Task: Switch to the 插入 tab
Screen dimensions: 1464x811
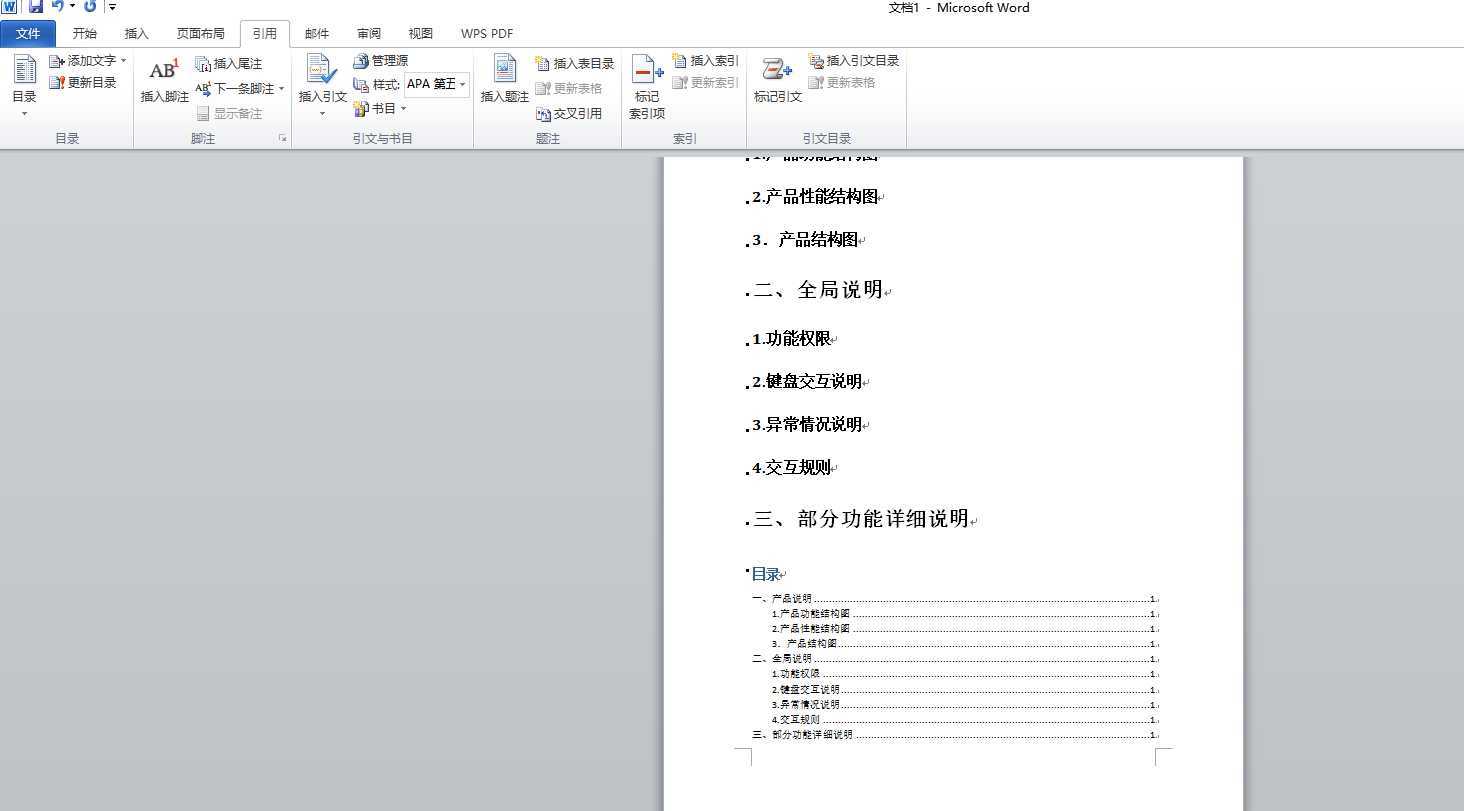Action: click(136, 34)
